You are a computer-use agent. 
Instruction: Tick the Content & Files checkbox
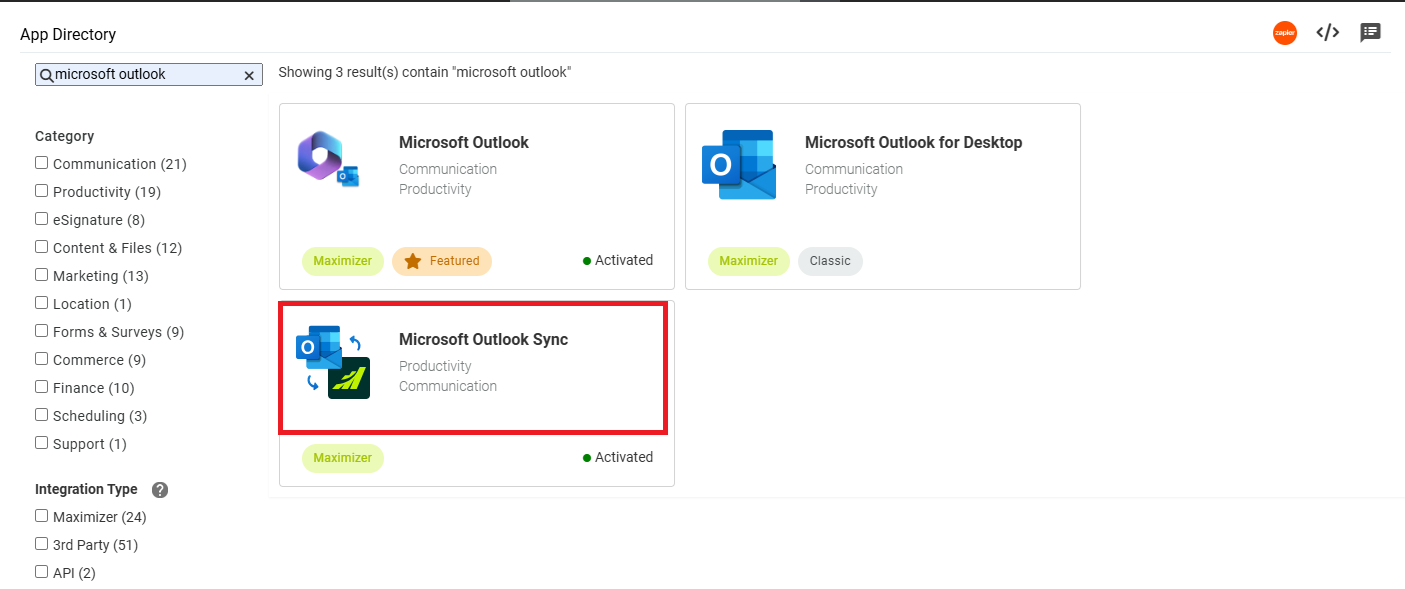tap(41, 247)
